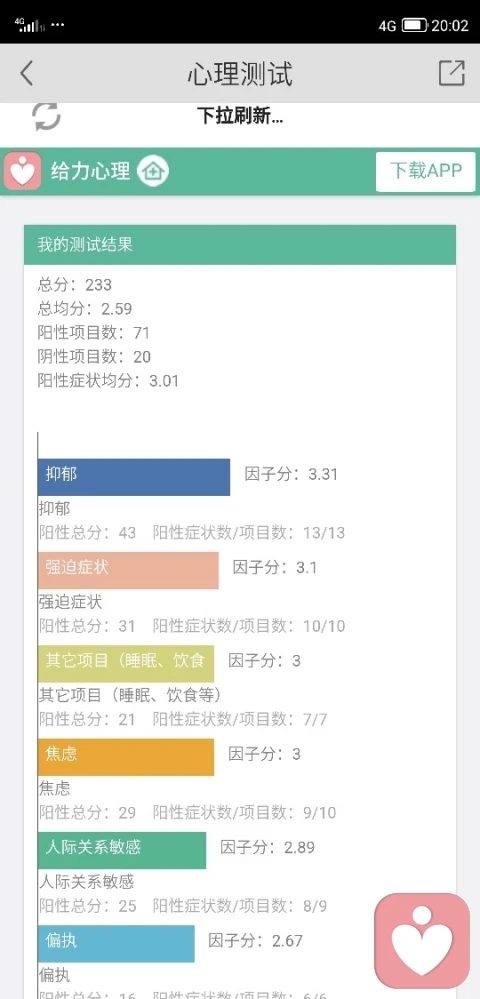This screenshot has height=999, width=480.
Task: Tap the 总分：233 result line
Action: [75, 284]
